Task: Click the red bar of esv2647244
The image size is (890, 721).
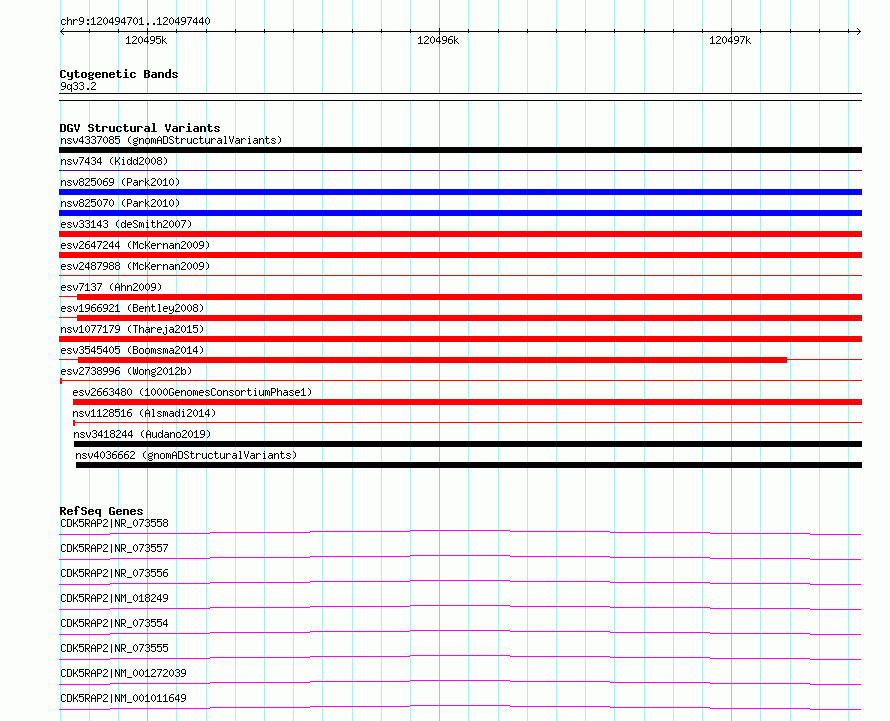Action: tap(460, 255)
